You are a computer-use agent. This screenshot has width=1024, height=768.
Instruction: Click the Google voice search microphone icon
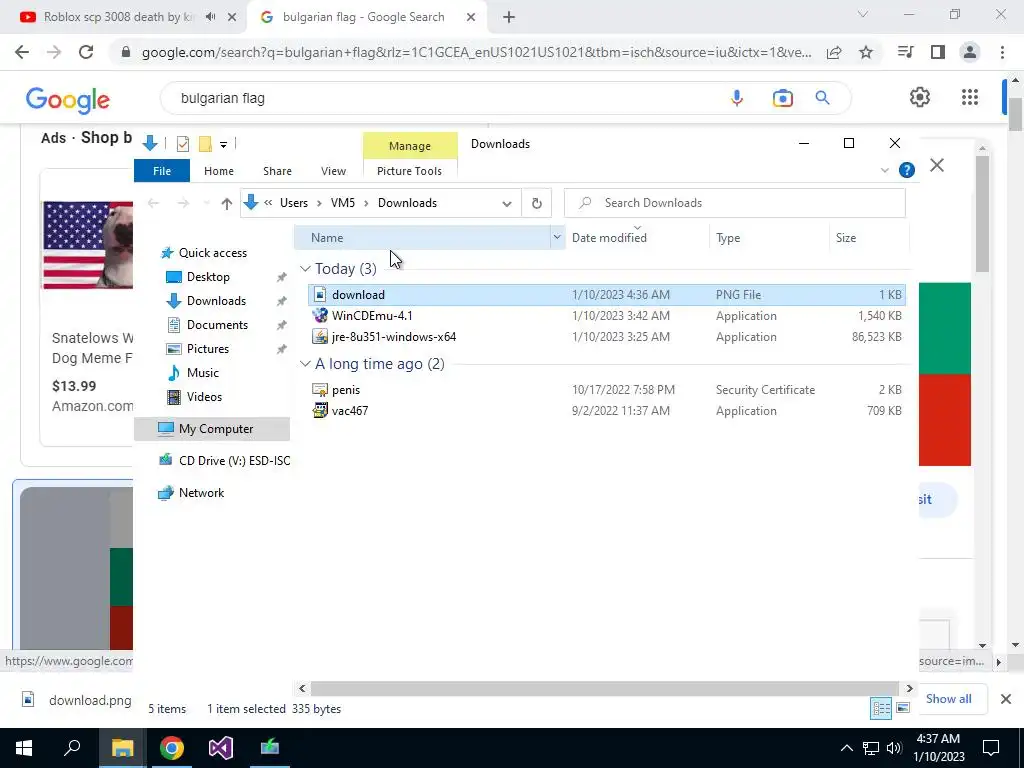pos(737,98)
